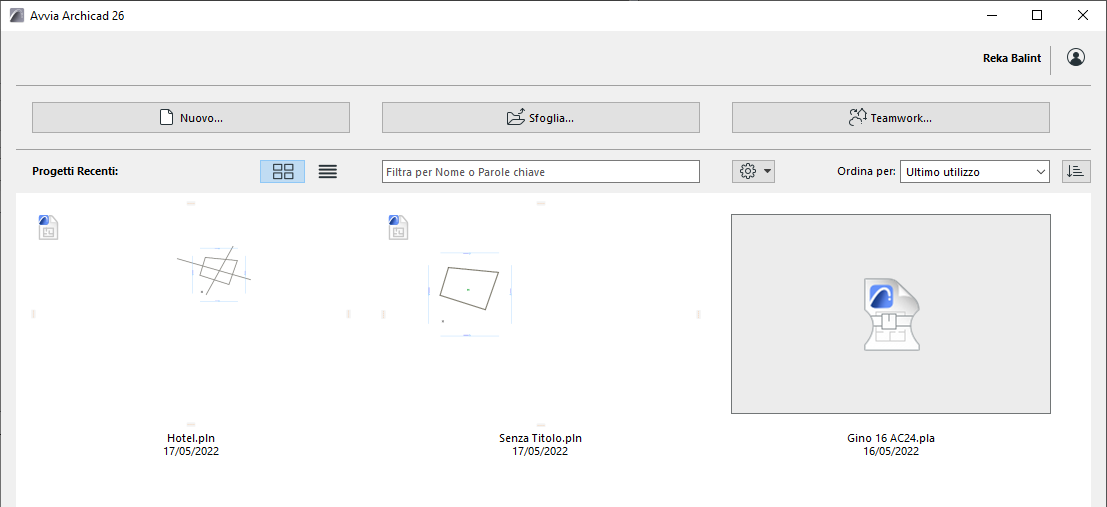Switch to list view of recent projects
This screenshot has height=507, width=1107.
328,172
